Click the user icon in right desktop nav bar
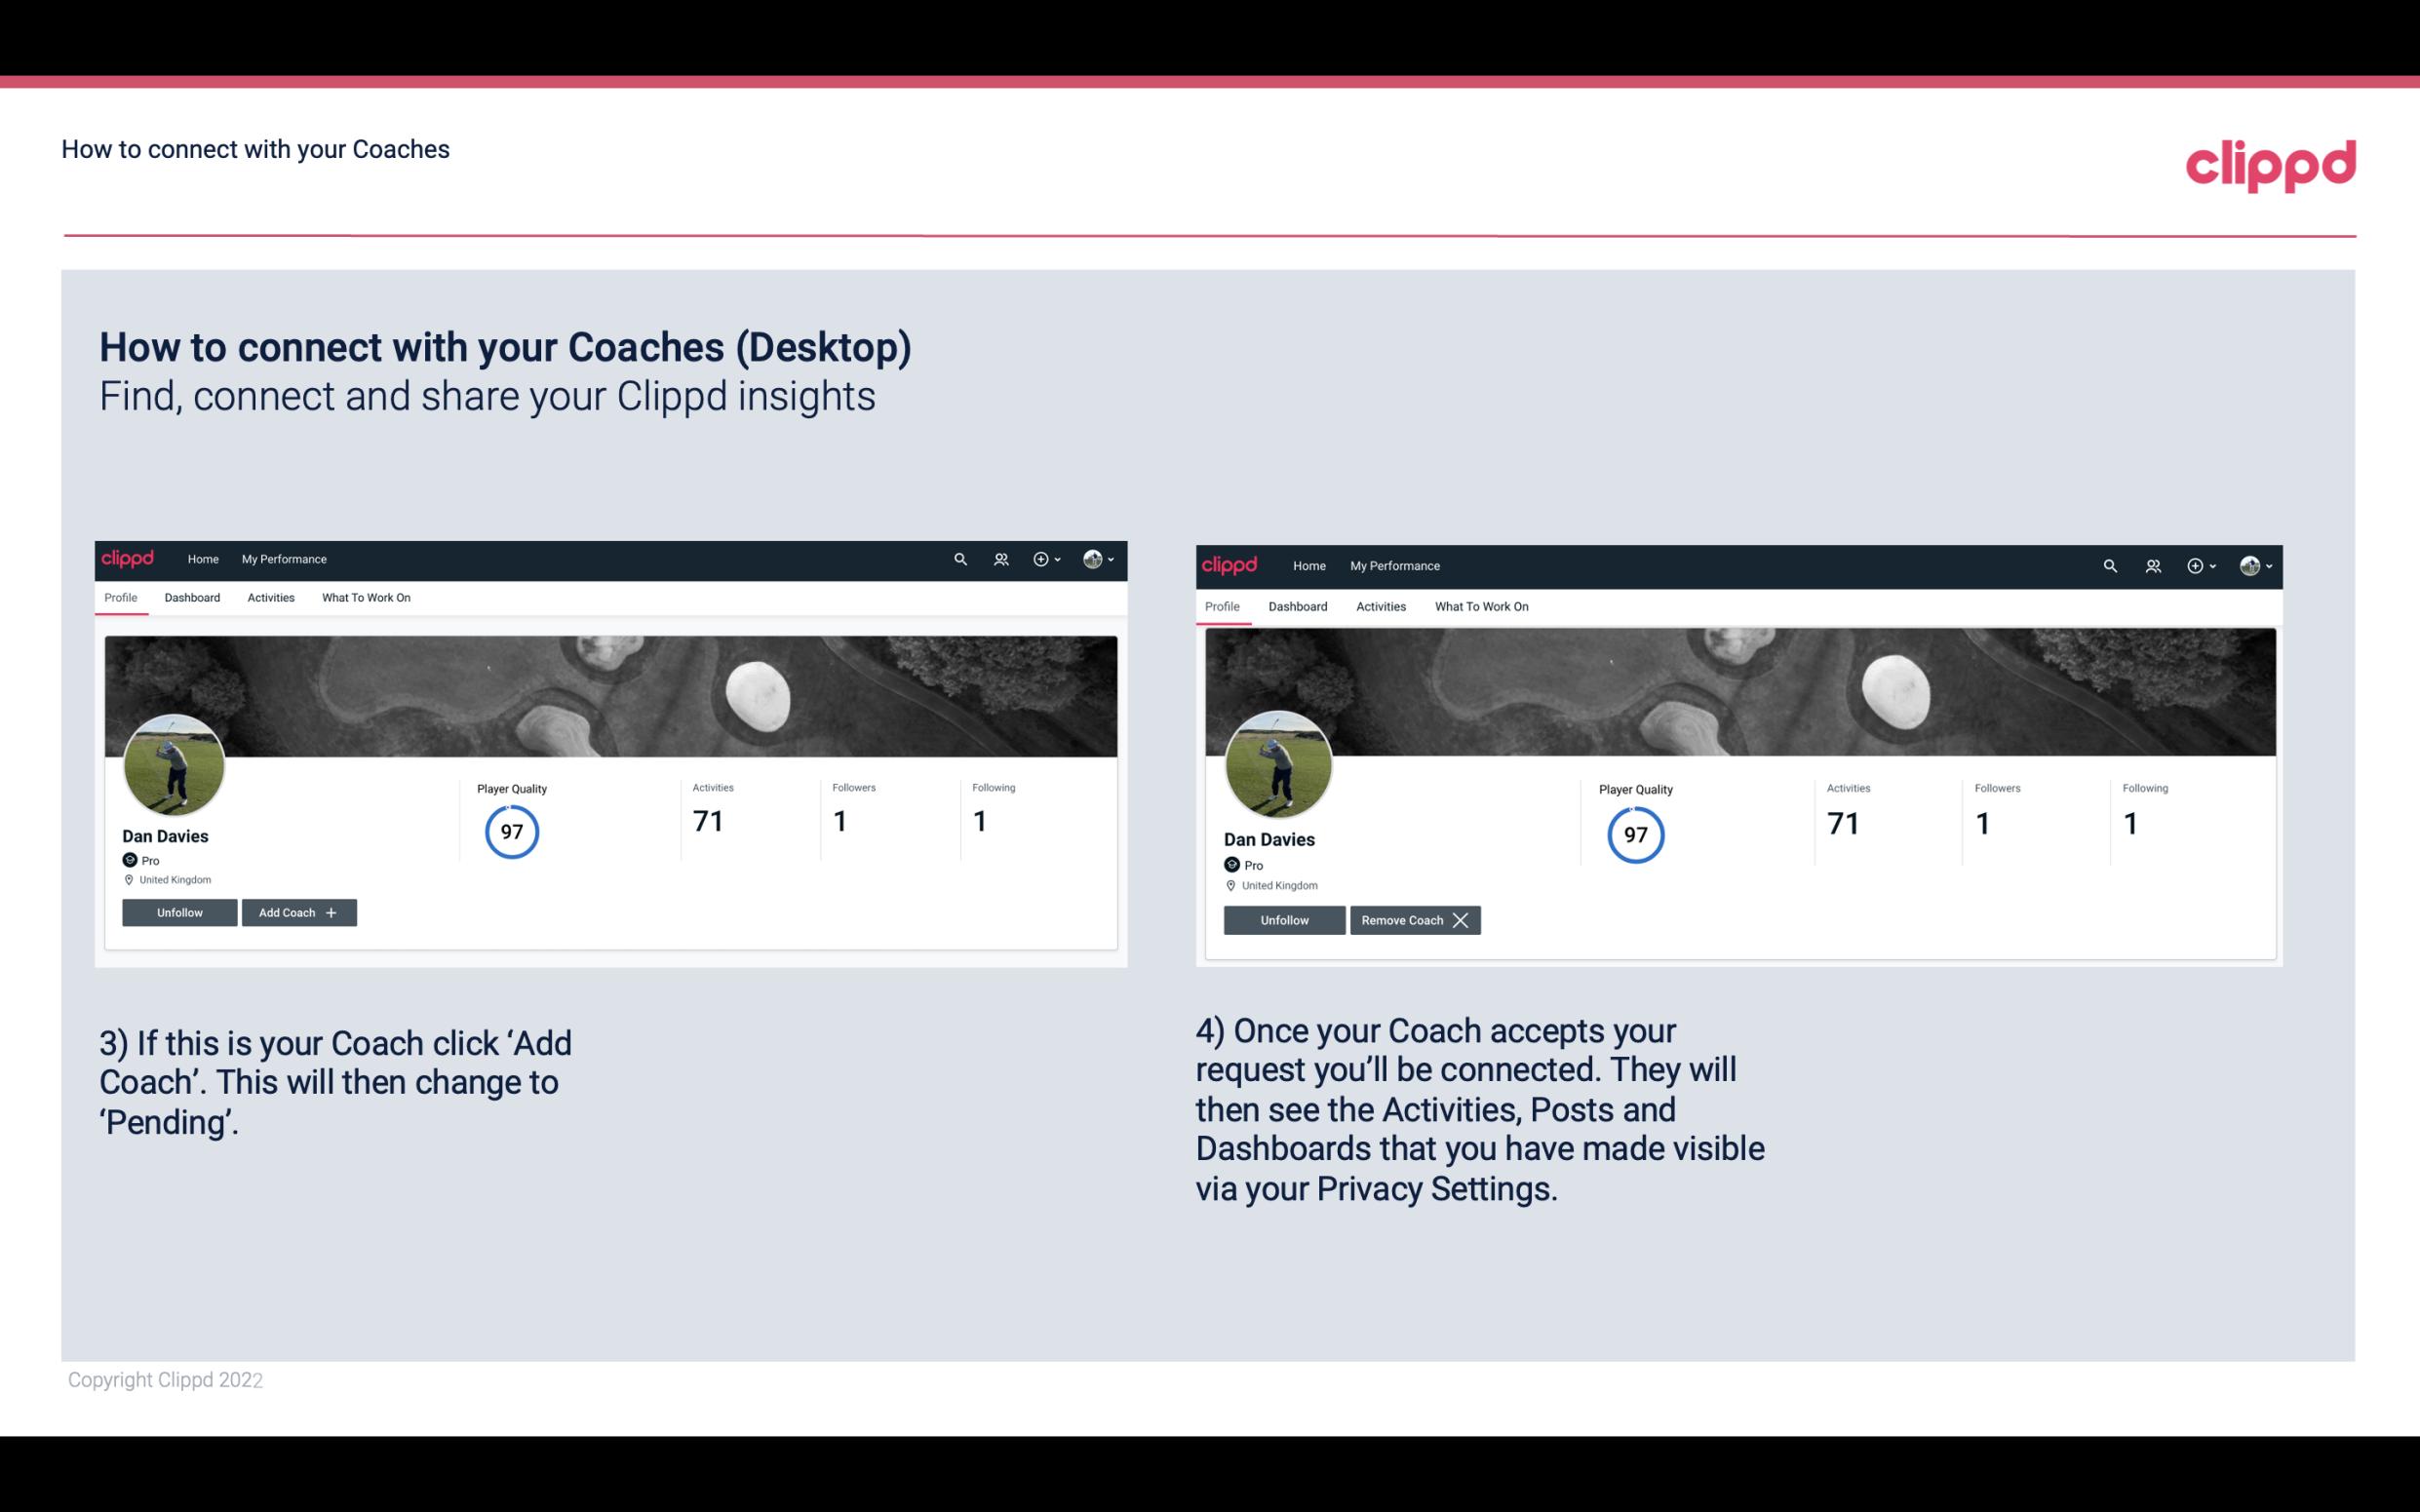The image size is (2420, 1512). pyautogui.click(x=2152, y=564)
